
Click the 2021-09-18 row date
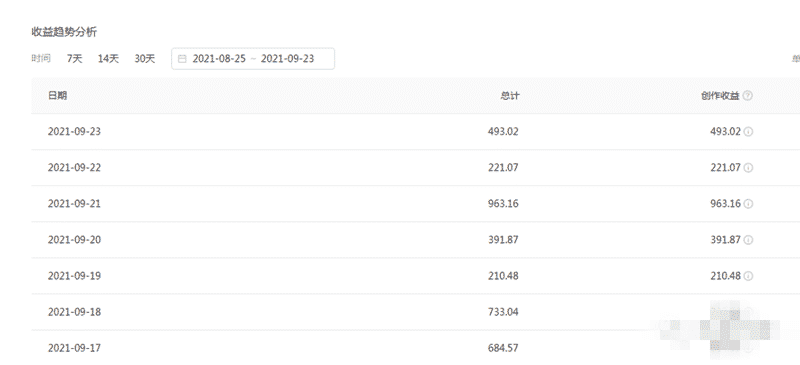pos(74,312)
